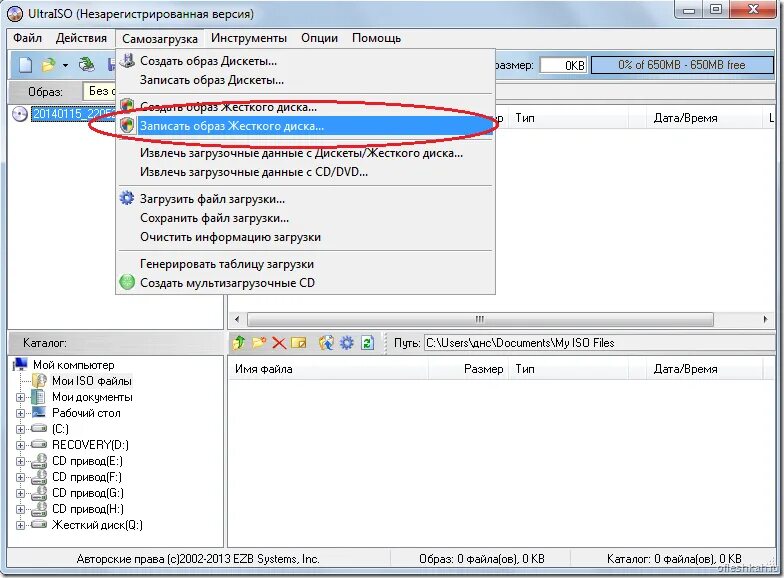The image size is (784, 578).
Task: Select the 20140115 image root node
Action: point(74,114)
